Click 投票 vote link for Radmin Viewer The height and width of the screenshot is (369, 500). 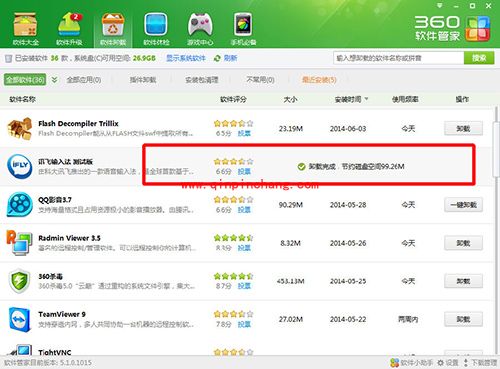pos(244,248)
